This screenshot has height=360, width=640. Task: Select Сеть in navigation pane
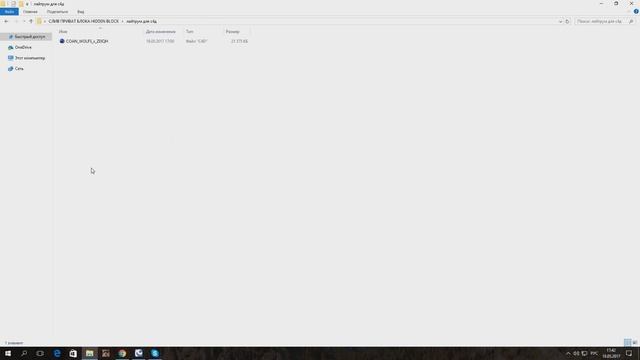16,69
